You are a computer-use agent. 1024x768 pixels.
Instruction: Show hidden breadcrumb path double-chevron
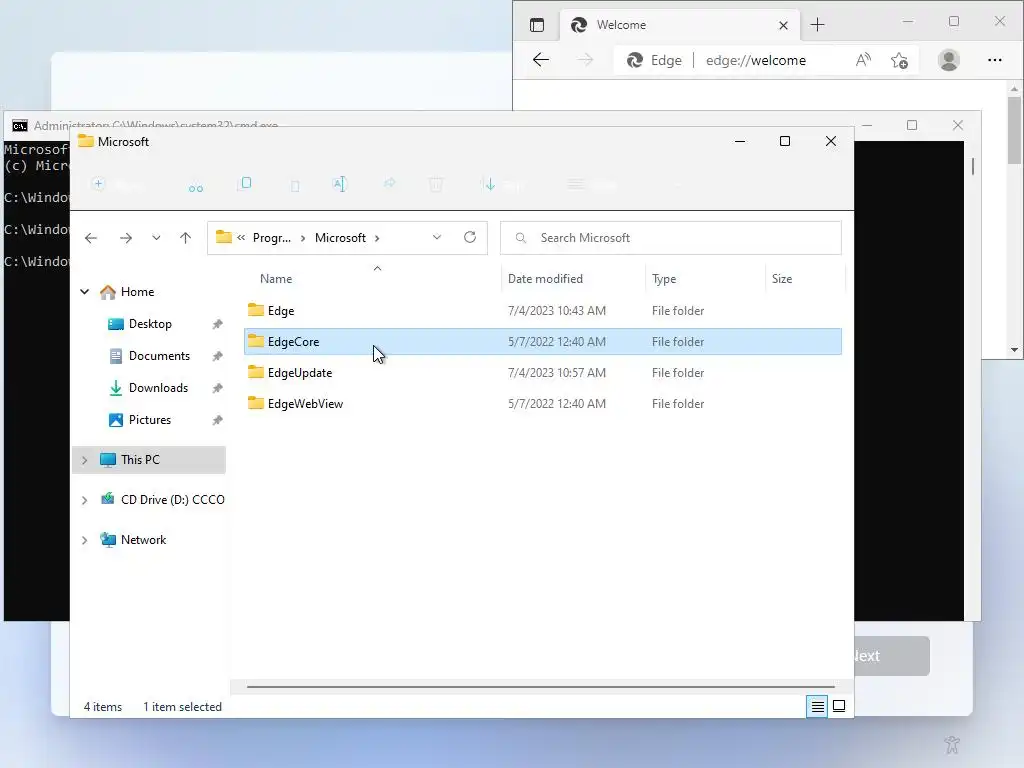pos(241,238)
